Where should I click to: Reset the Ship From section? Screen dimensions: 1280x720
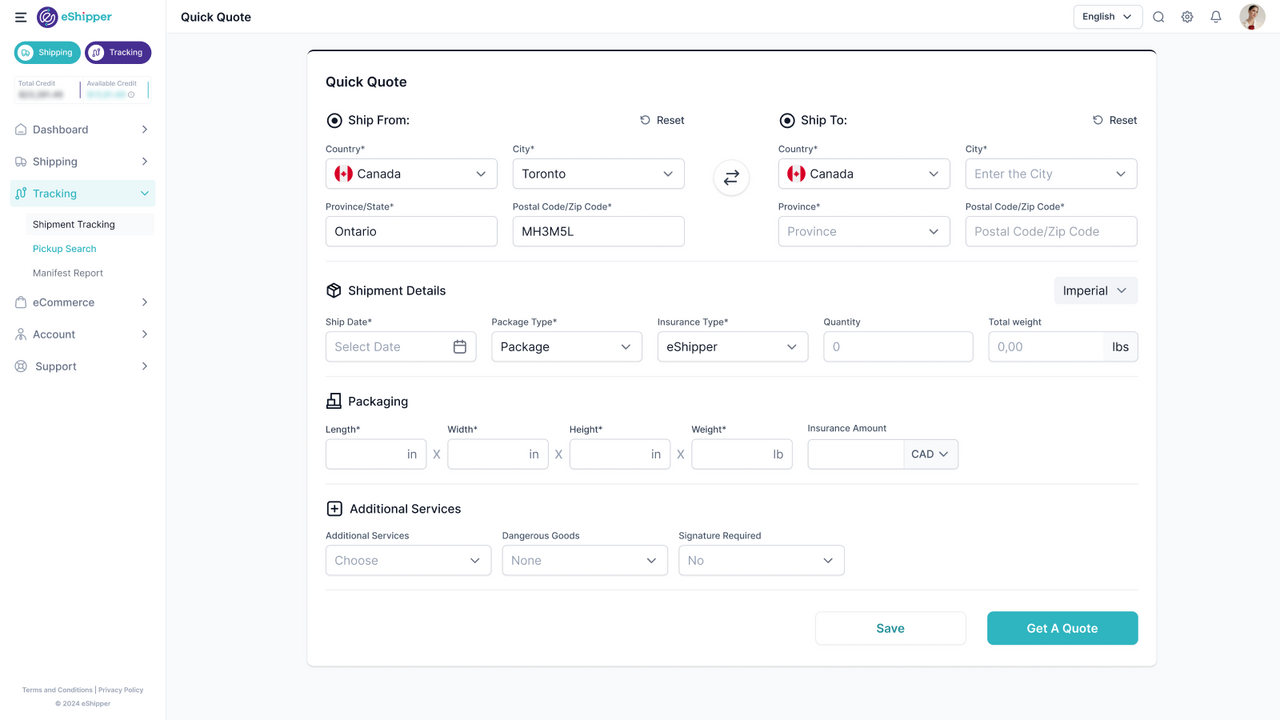[662, 120]
